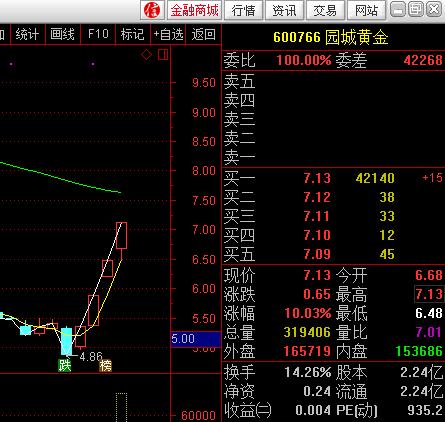The height and width of the screenshot is (422, 445).
Task: Select the 画线 drawing tool
Action: tap(62, 34)
